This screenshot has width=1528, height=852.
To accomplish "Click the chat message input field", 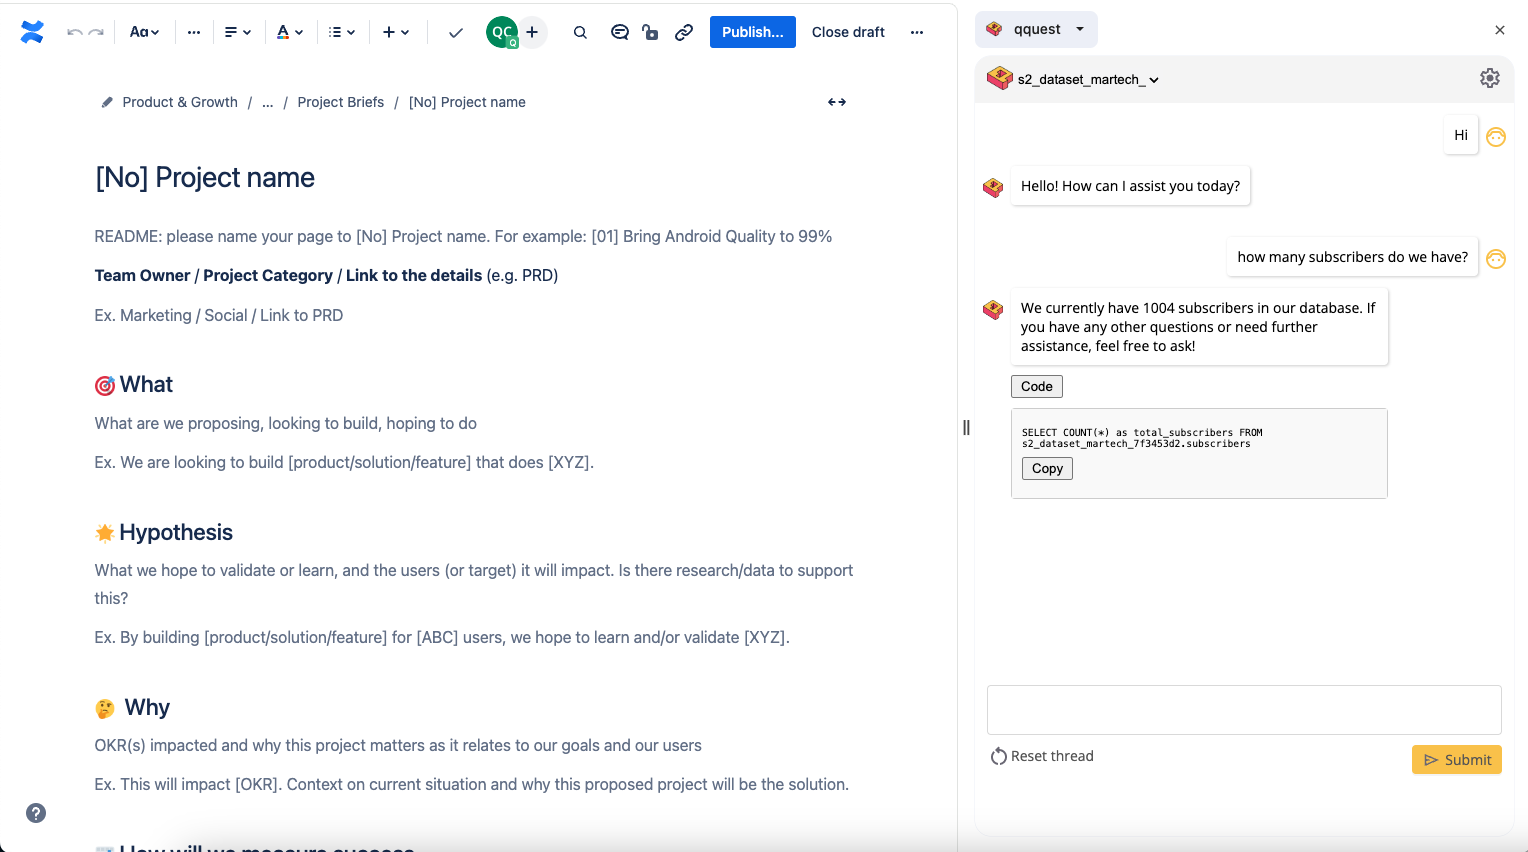I will [1244, 709].
